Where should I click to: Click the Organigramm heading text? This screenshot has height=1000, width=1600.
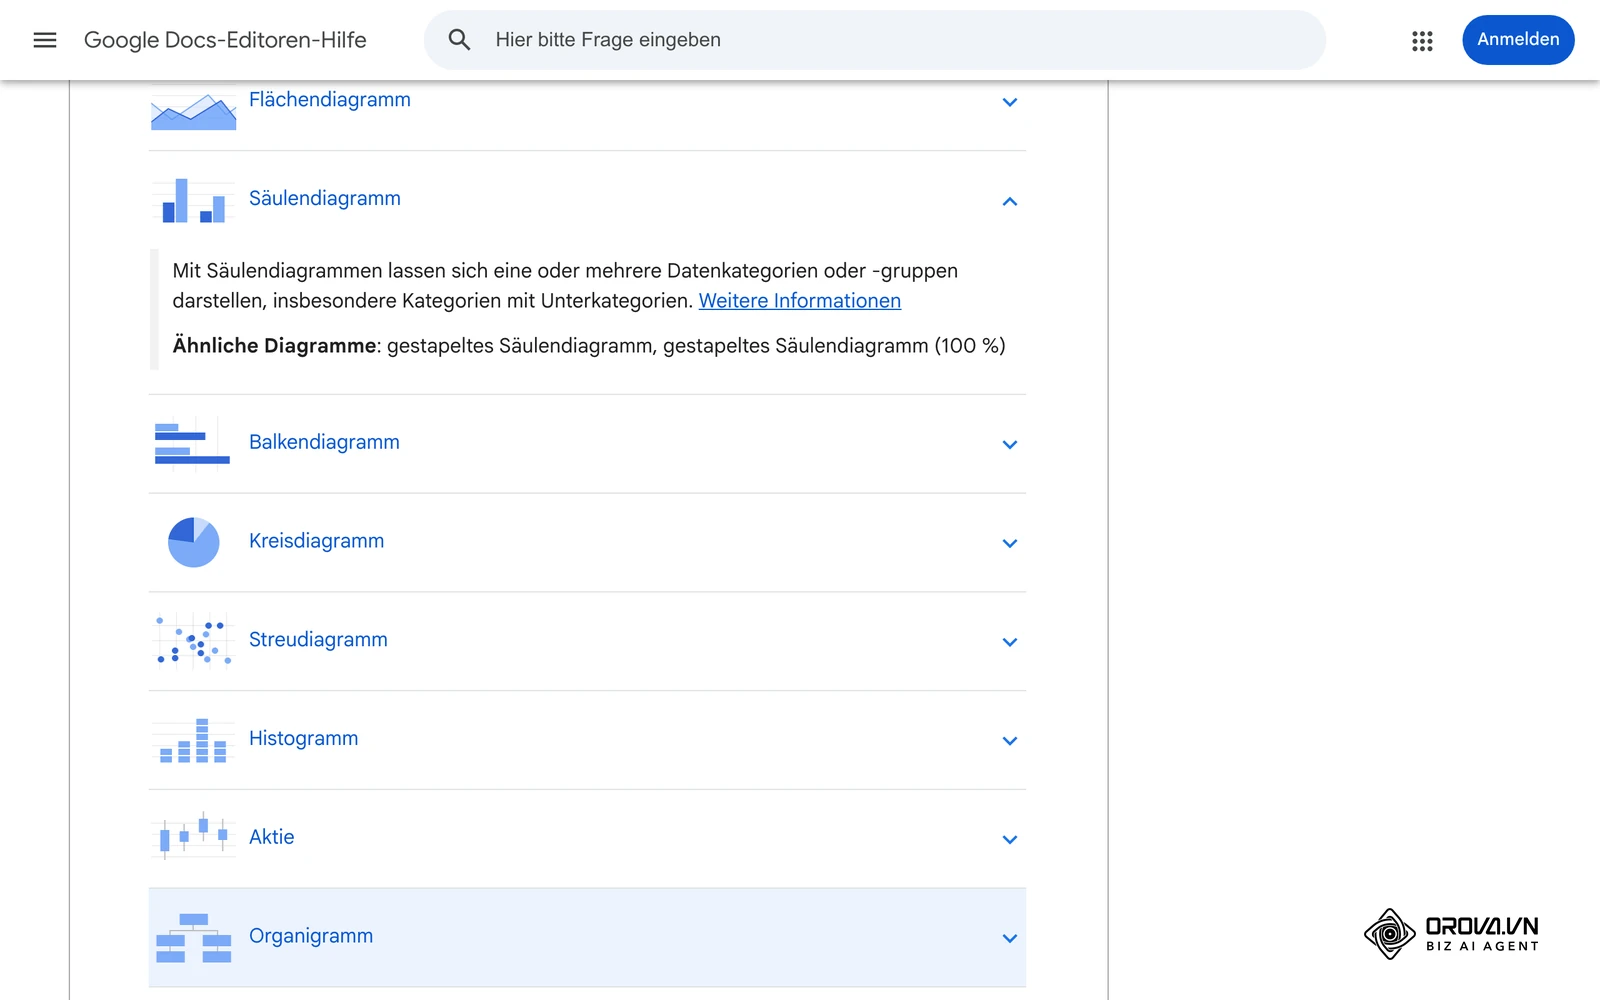click(311, 936)
